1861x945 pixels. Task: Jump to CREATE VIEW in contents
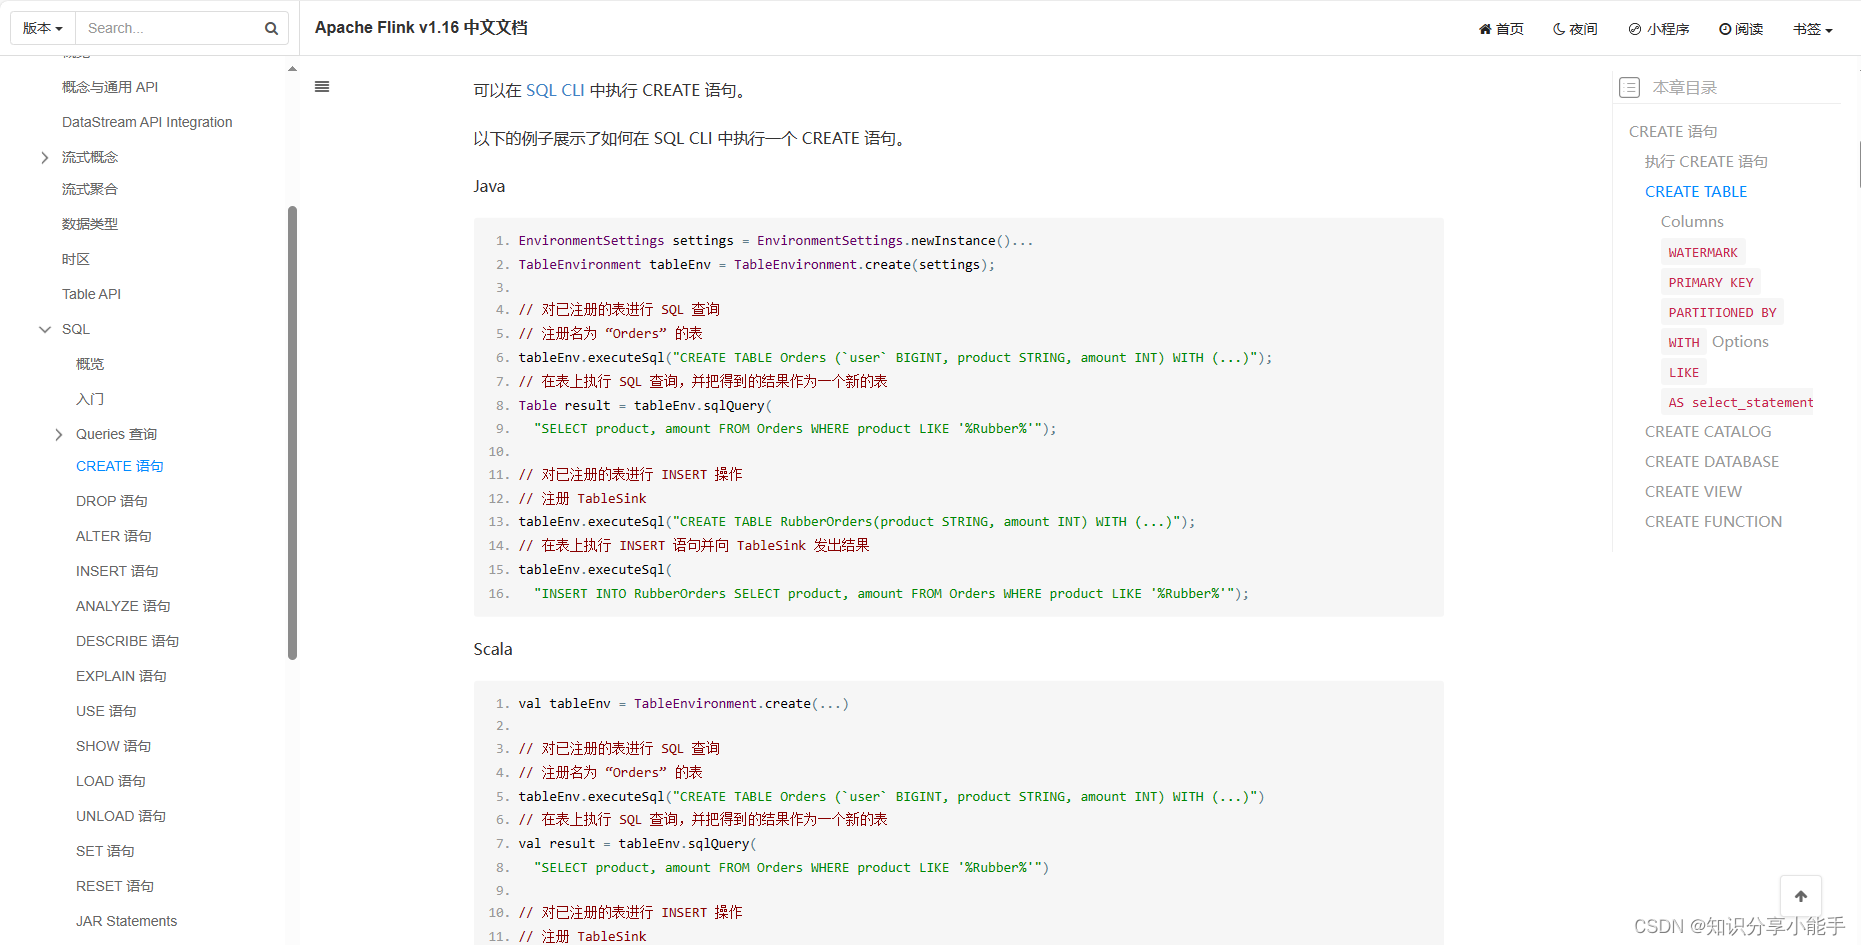tap(1693, 492)
